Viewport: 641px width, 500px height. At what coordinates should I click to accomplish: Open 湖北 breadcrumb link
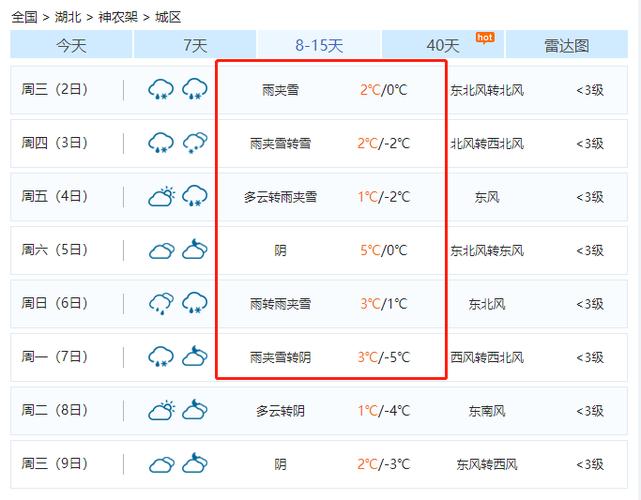click(x=68, y=17)
